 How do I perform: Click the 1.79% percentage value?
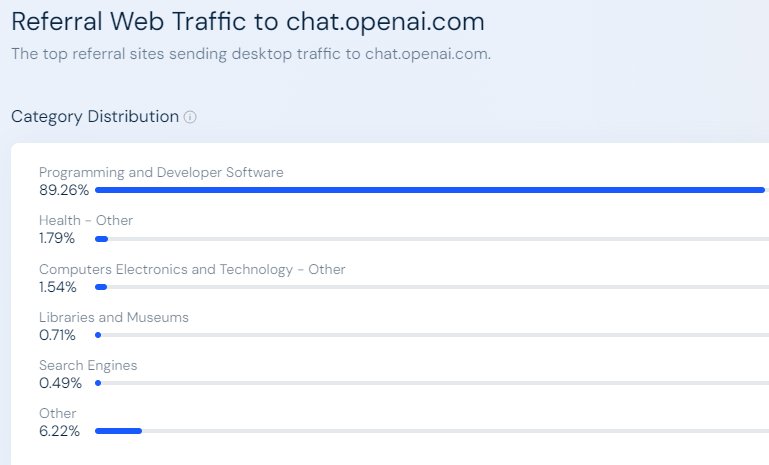59,238
